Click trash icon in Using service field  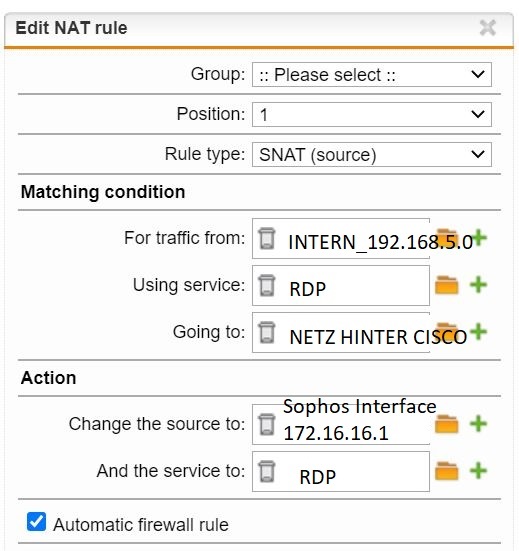267,285
